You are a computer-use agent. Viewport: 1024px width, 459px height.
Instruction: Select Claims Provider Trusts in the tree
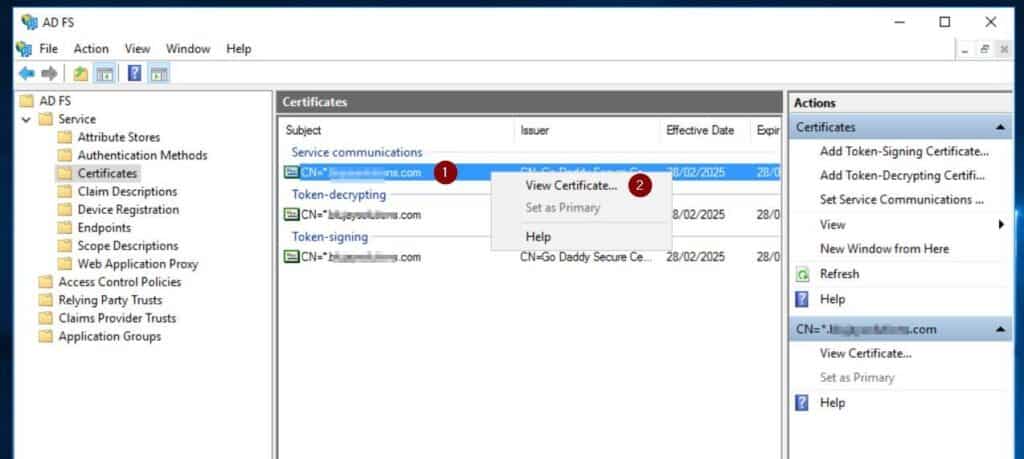tap(117, 319)
